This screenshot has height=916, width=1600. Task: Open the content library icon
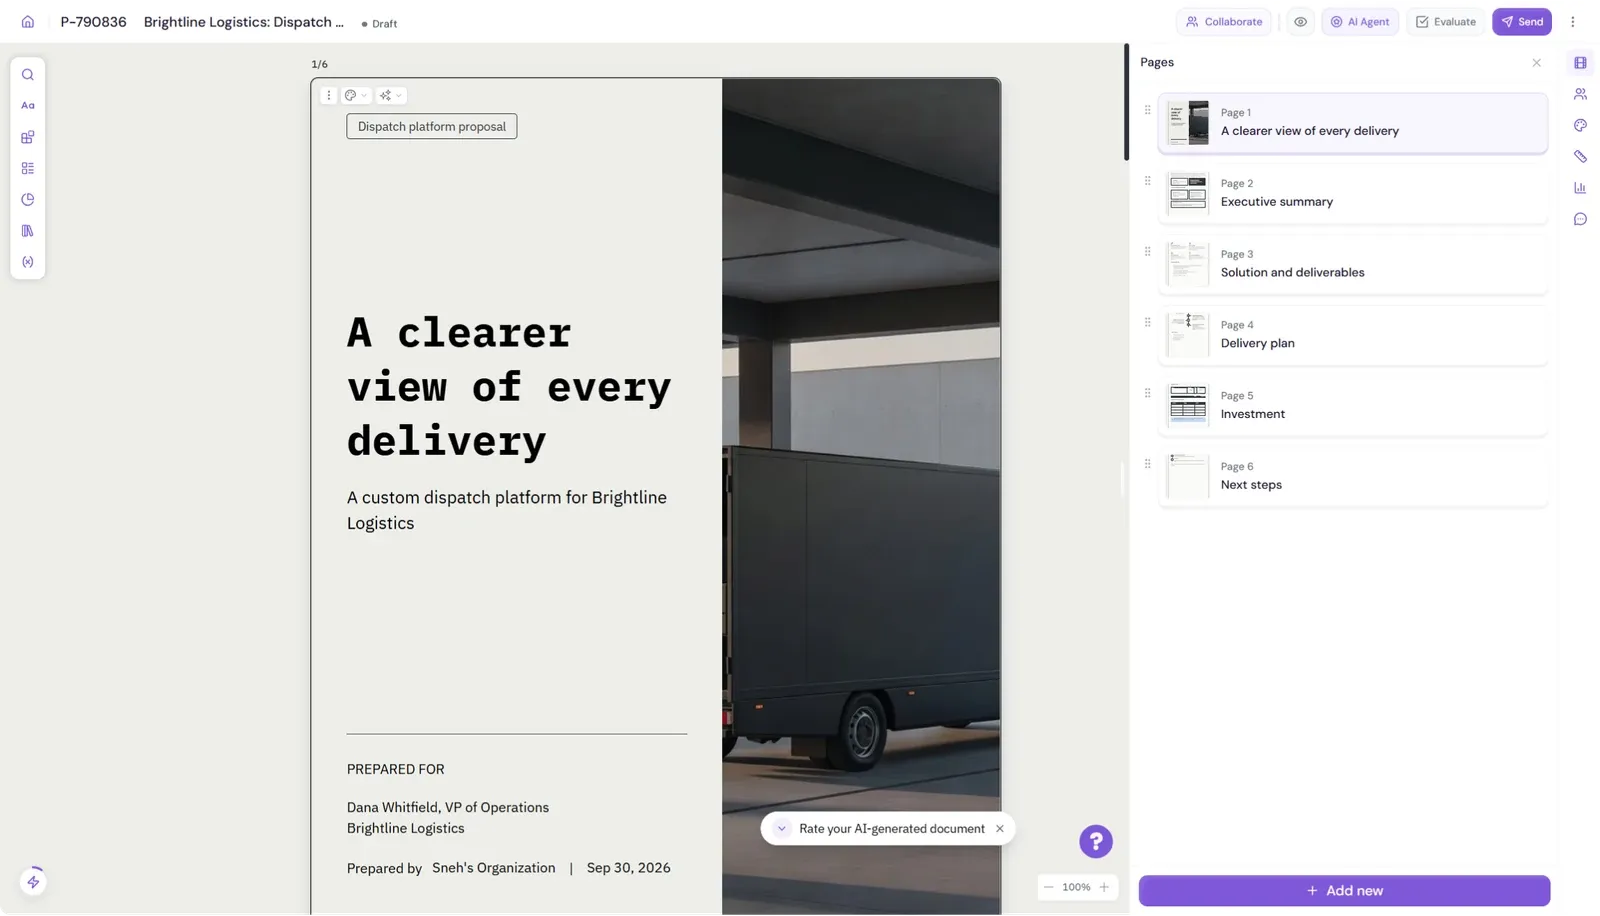(x=28, y=231)
